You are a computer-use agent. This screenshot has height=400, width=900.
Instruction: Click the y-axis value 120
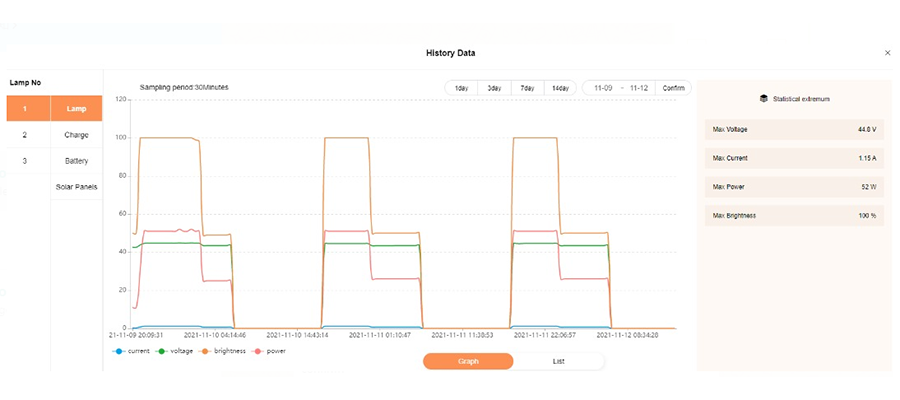[121, 99]
